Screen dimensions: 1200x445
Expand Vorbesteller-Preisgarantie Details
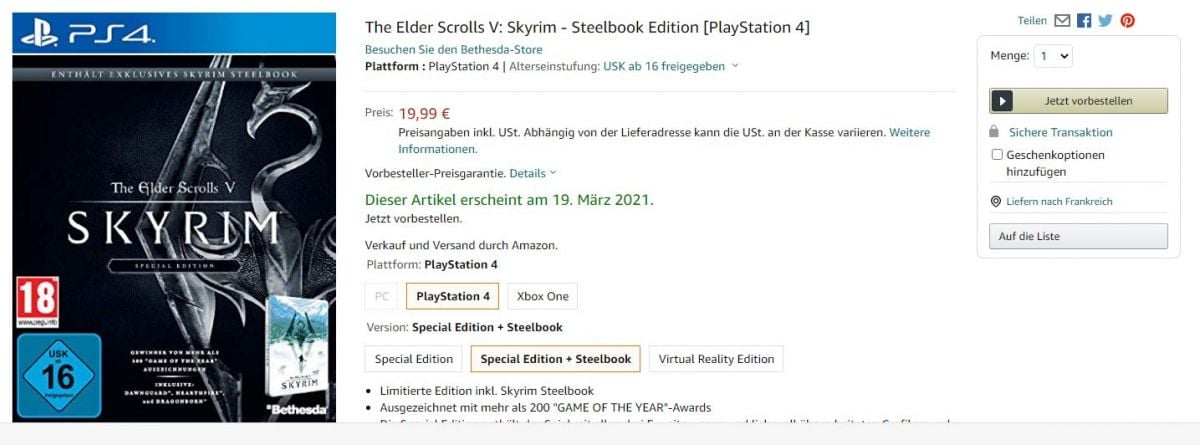click(x=532, y=173)
